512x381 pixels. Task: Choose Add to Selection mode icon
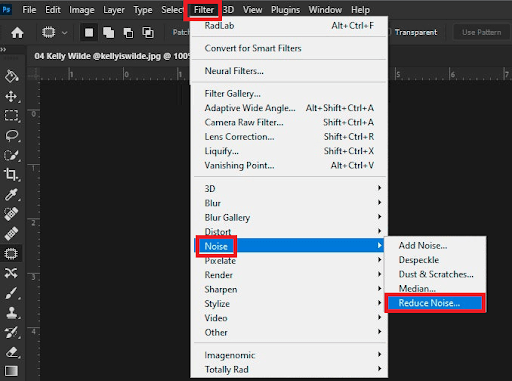pyautogui.click(x=108, y=33)
